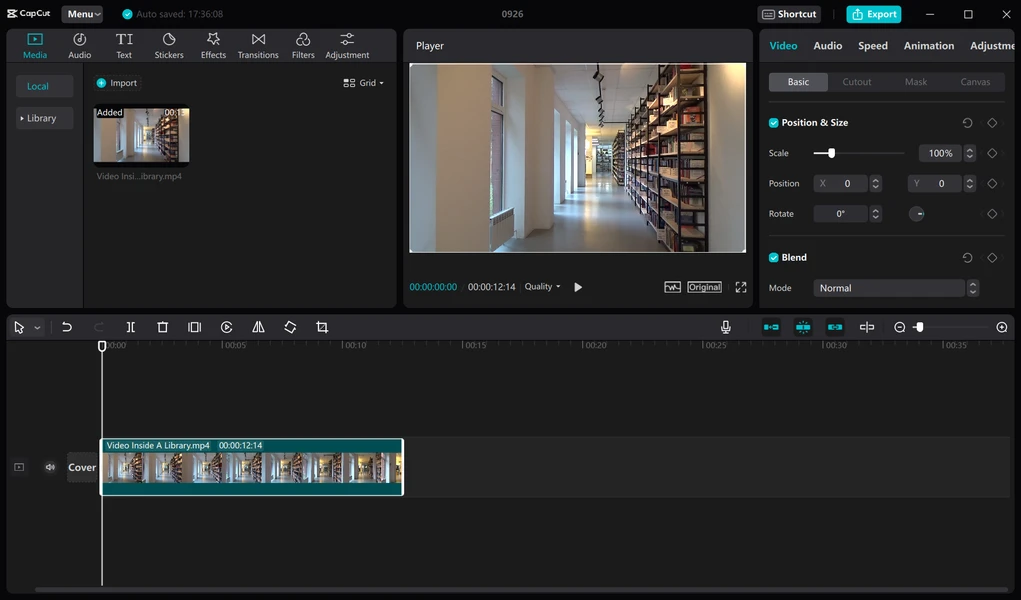The width and height of the screenshot is (1021, 600).
Task: Click the undo arrow icon
Action: pyautogui.click(x=66, y=327)
